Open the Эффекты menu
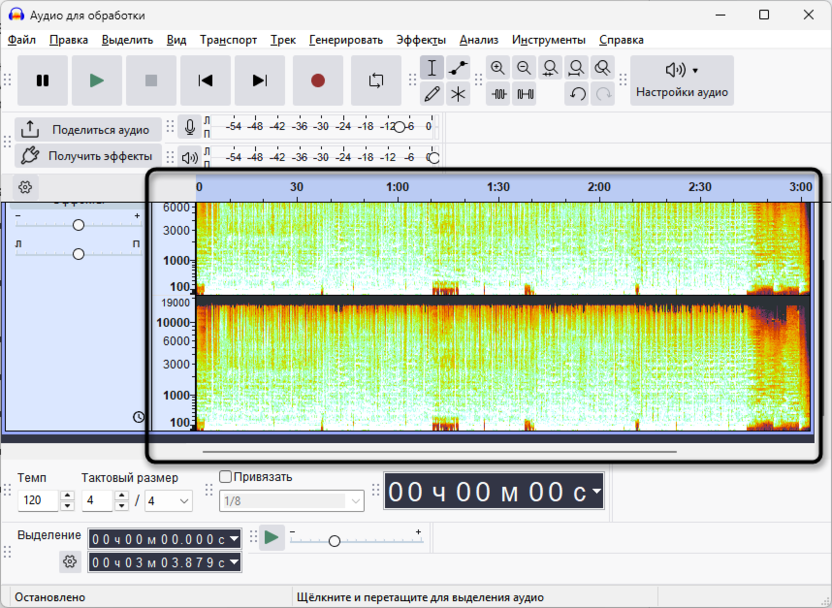Image resolution: width=832 pixels, height=608 pixels. tap(420, 40)
